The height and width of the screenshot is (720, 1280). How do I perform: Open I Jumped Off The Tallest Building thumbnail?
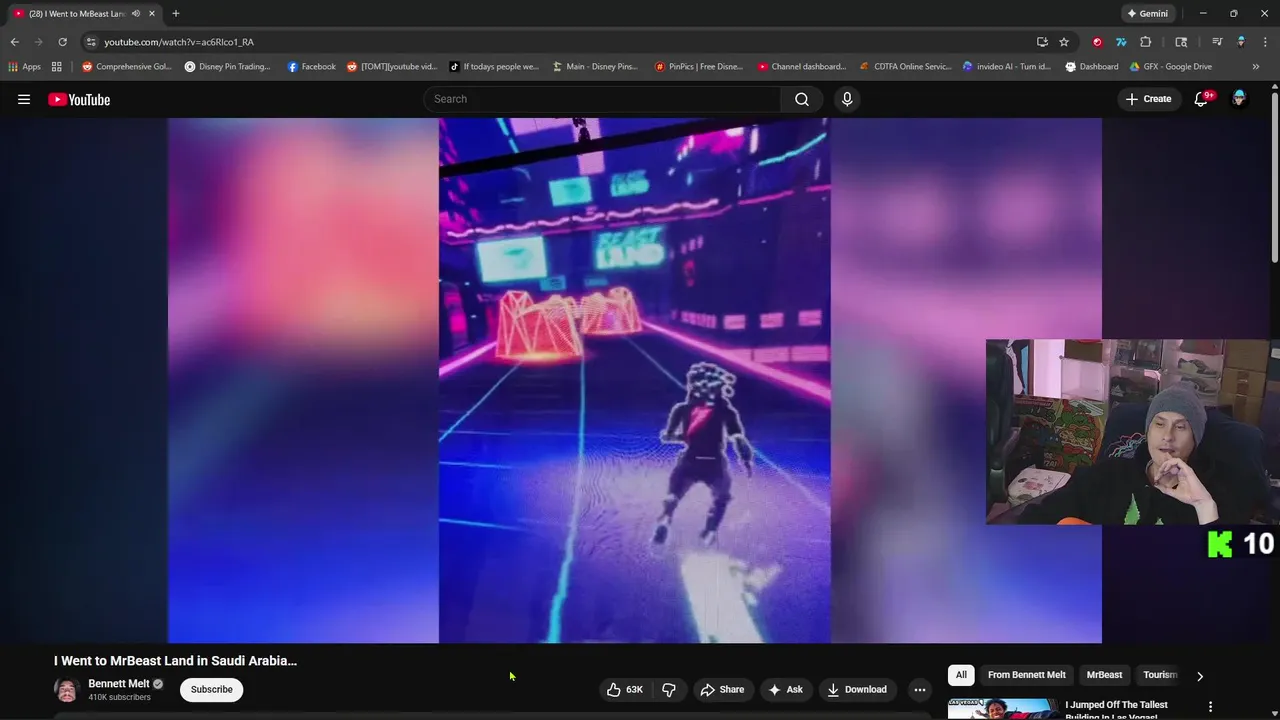[1003, 709]
